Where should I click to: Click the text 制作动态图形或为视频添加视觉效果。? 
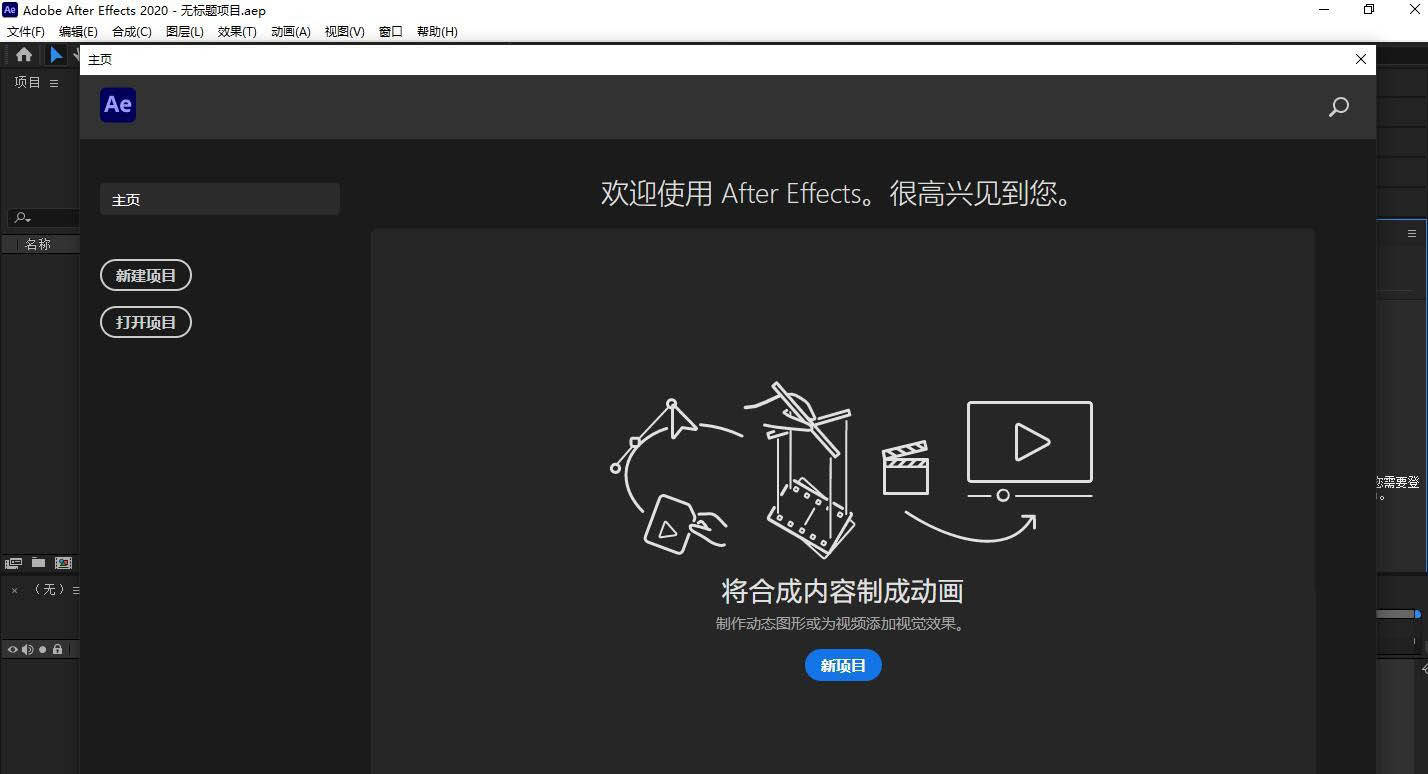842,624
